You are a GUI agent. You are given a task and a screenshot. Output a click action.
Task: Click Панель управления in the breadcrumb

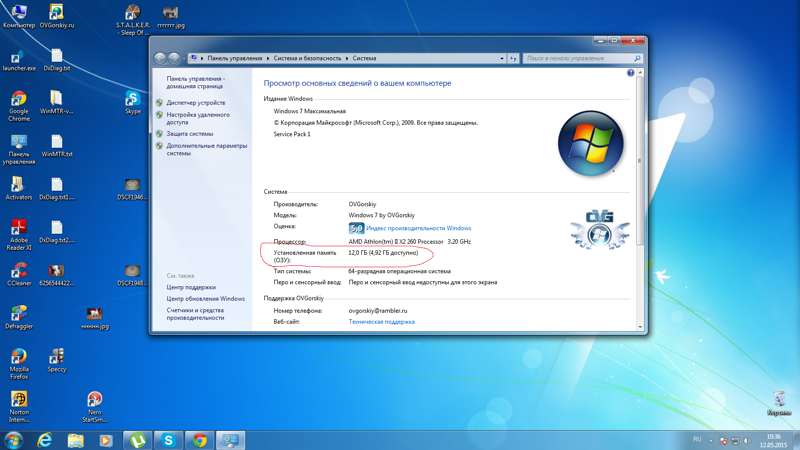[234, 58]
